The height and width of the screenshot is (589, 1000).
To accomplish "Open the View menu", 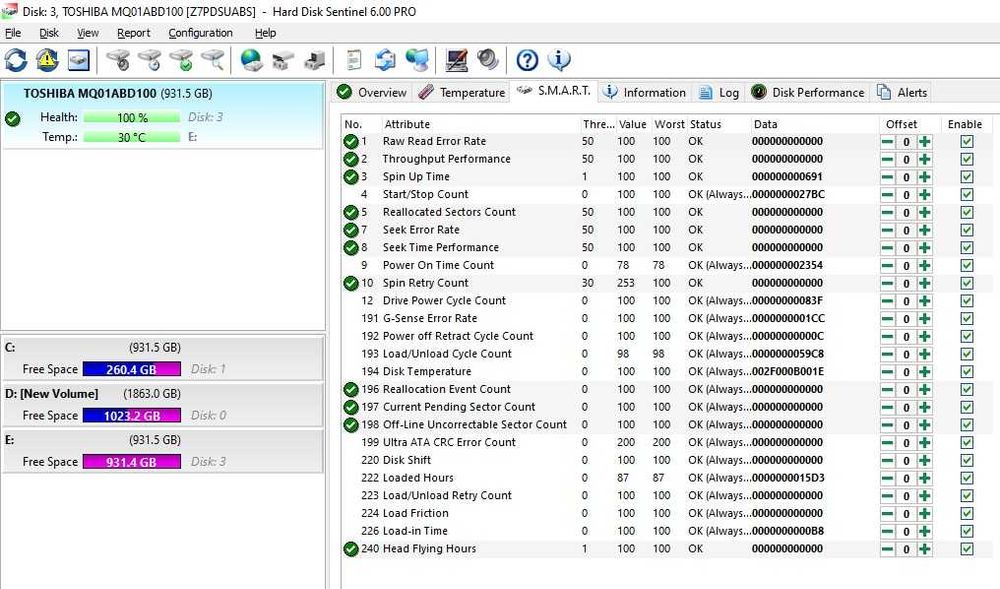I will pos(88,33).
